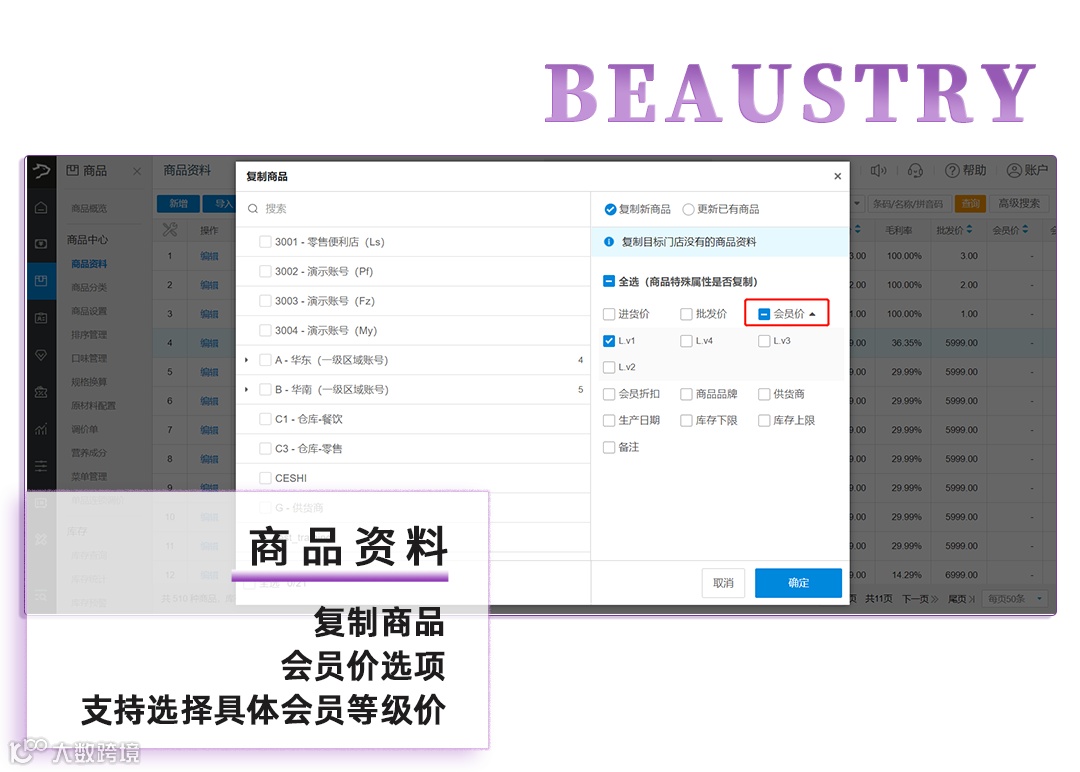Click the 新增 button in the toolbar

[178, 203]
